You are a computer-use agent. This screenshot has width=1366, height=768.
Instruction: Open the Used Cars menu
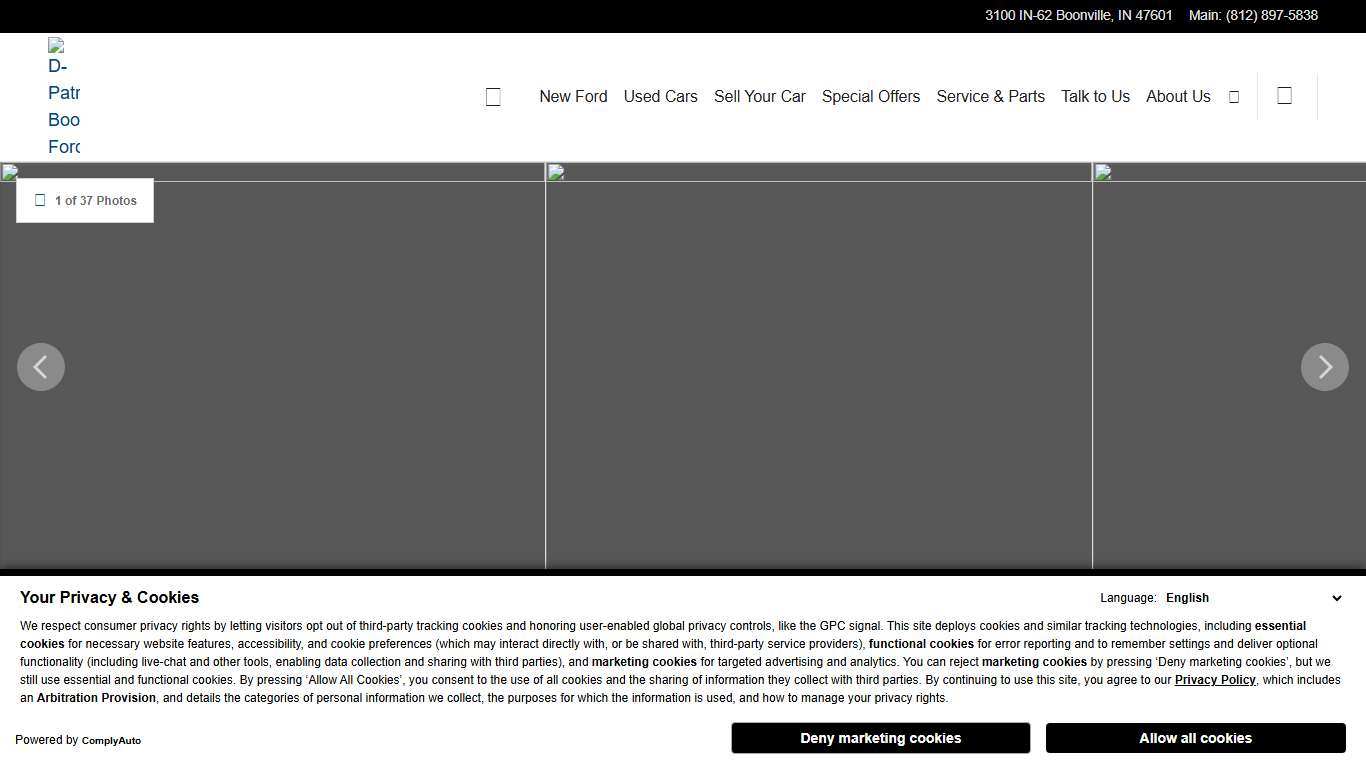pyautogui.click(x=660, y=97)
